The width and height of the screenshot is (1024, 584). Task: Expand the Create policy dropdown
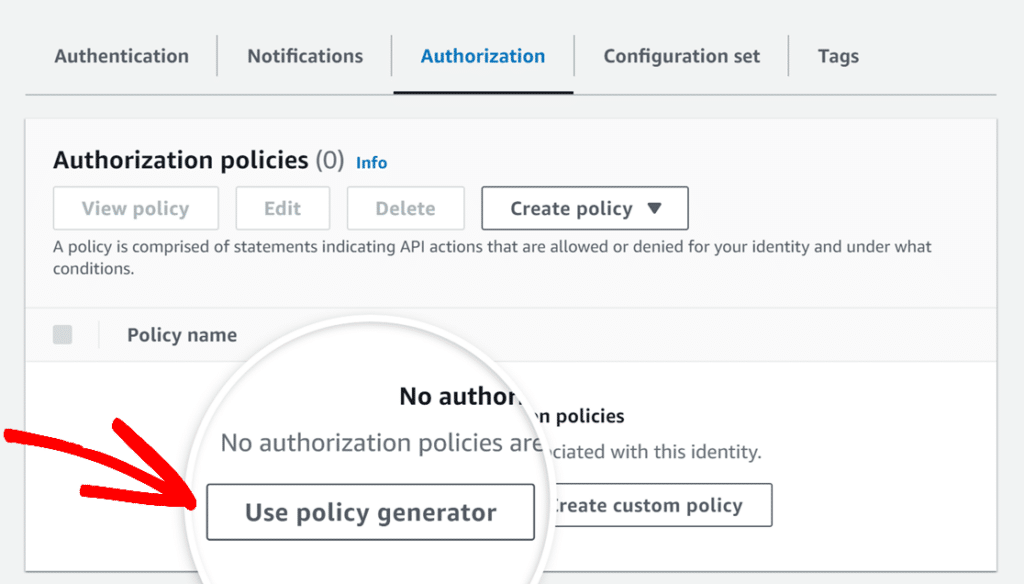(x=584, y=208)
